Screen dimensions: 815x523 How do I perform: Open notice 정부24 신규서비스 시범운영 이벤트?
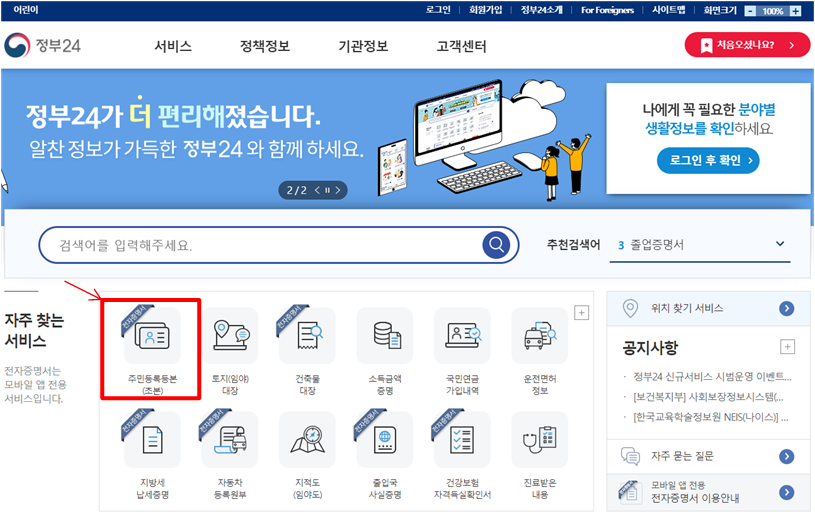712,376
